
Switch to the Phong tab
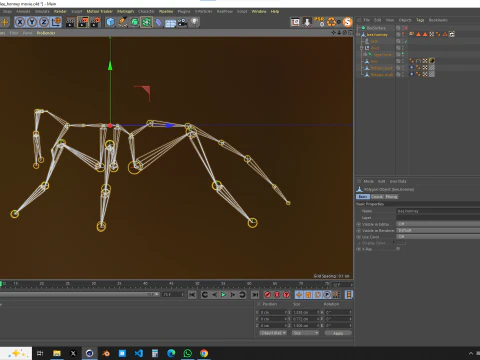(x=391, y=197)
